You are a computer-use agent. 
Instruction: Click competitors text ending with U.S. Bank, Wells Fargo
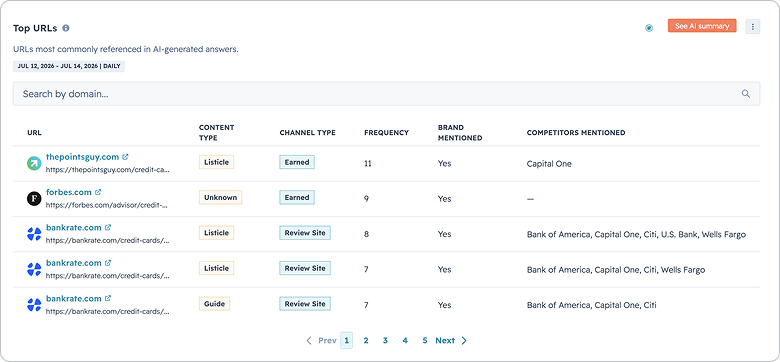(636, 234)
